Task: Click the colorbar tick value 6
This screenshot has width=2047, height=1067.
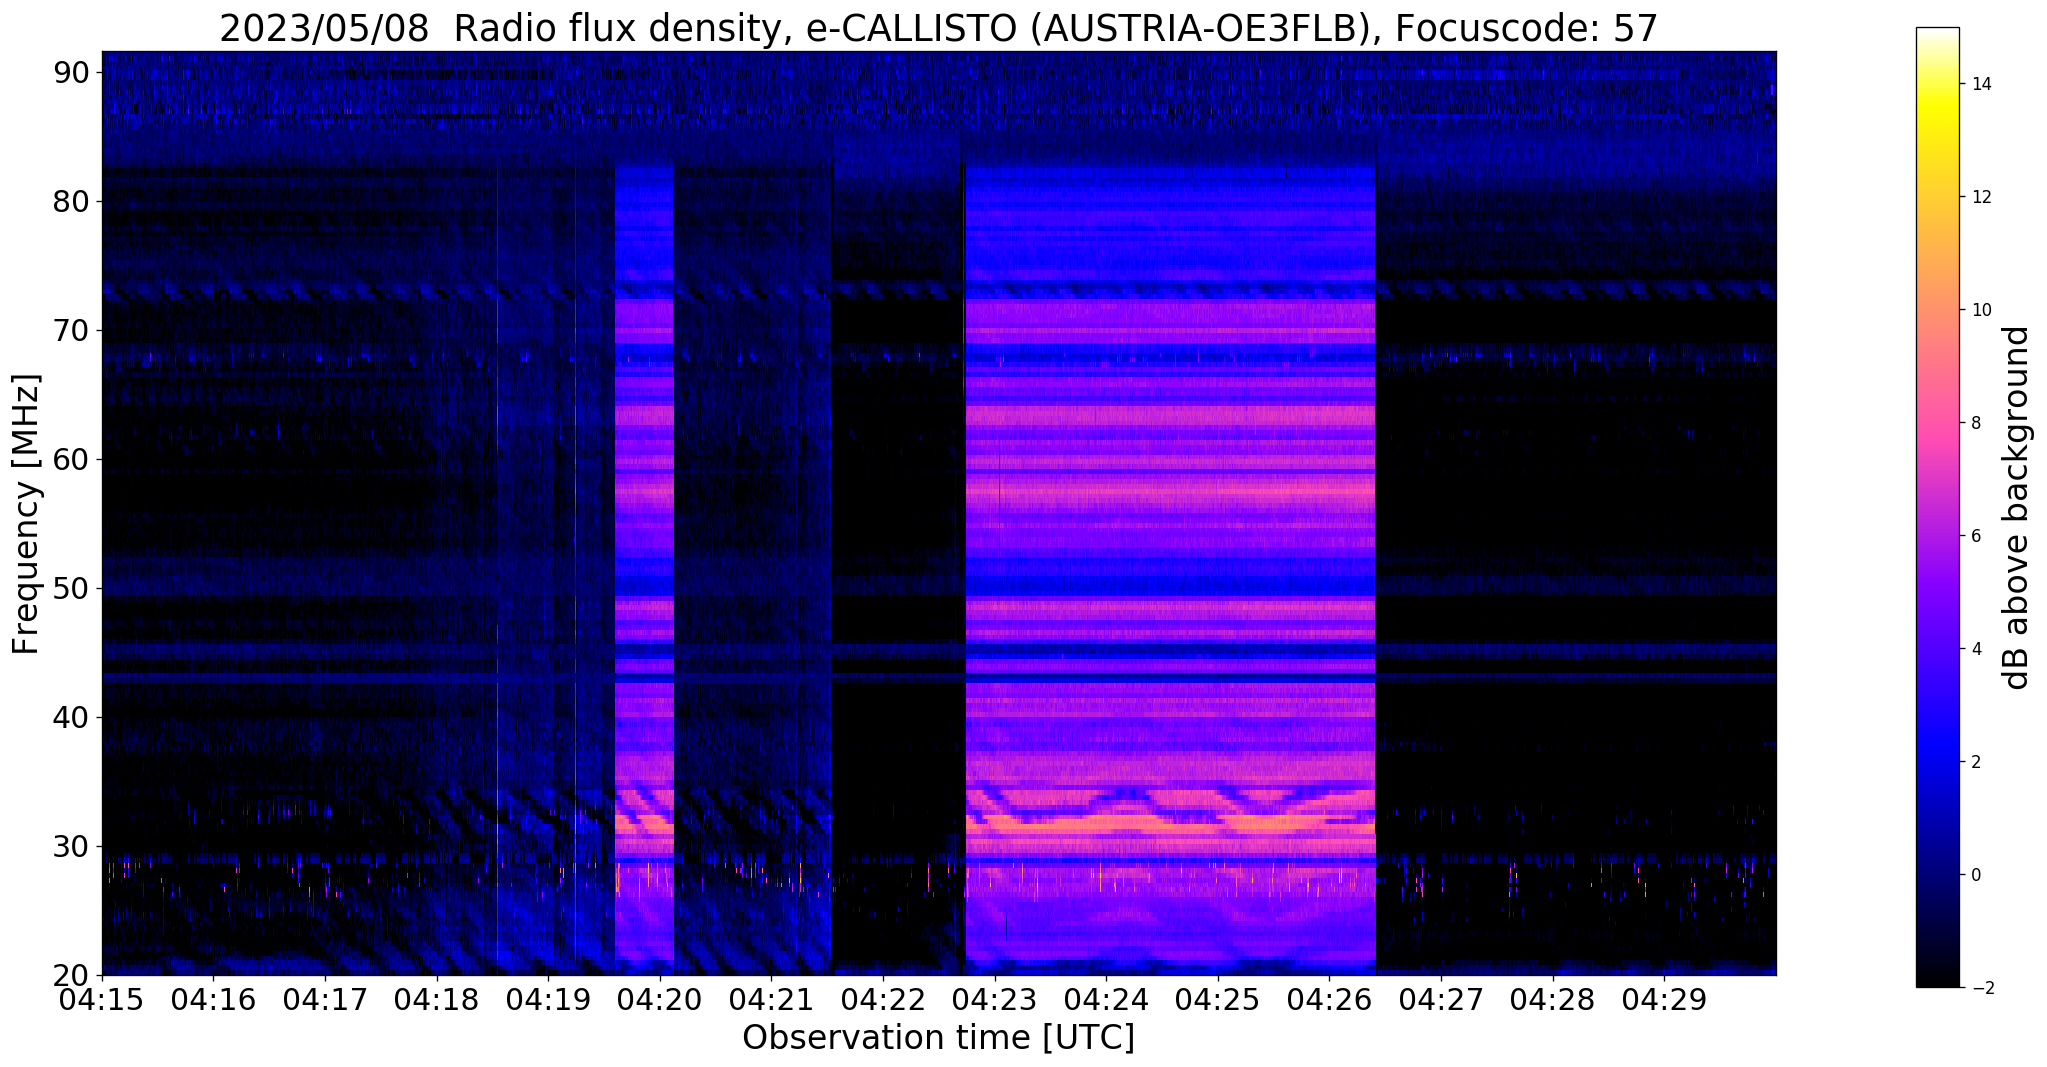Action: tap(1976, 536)
